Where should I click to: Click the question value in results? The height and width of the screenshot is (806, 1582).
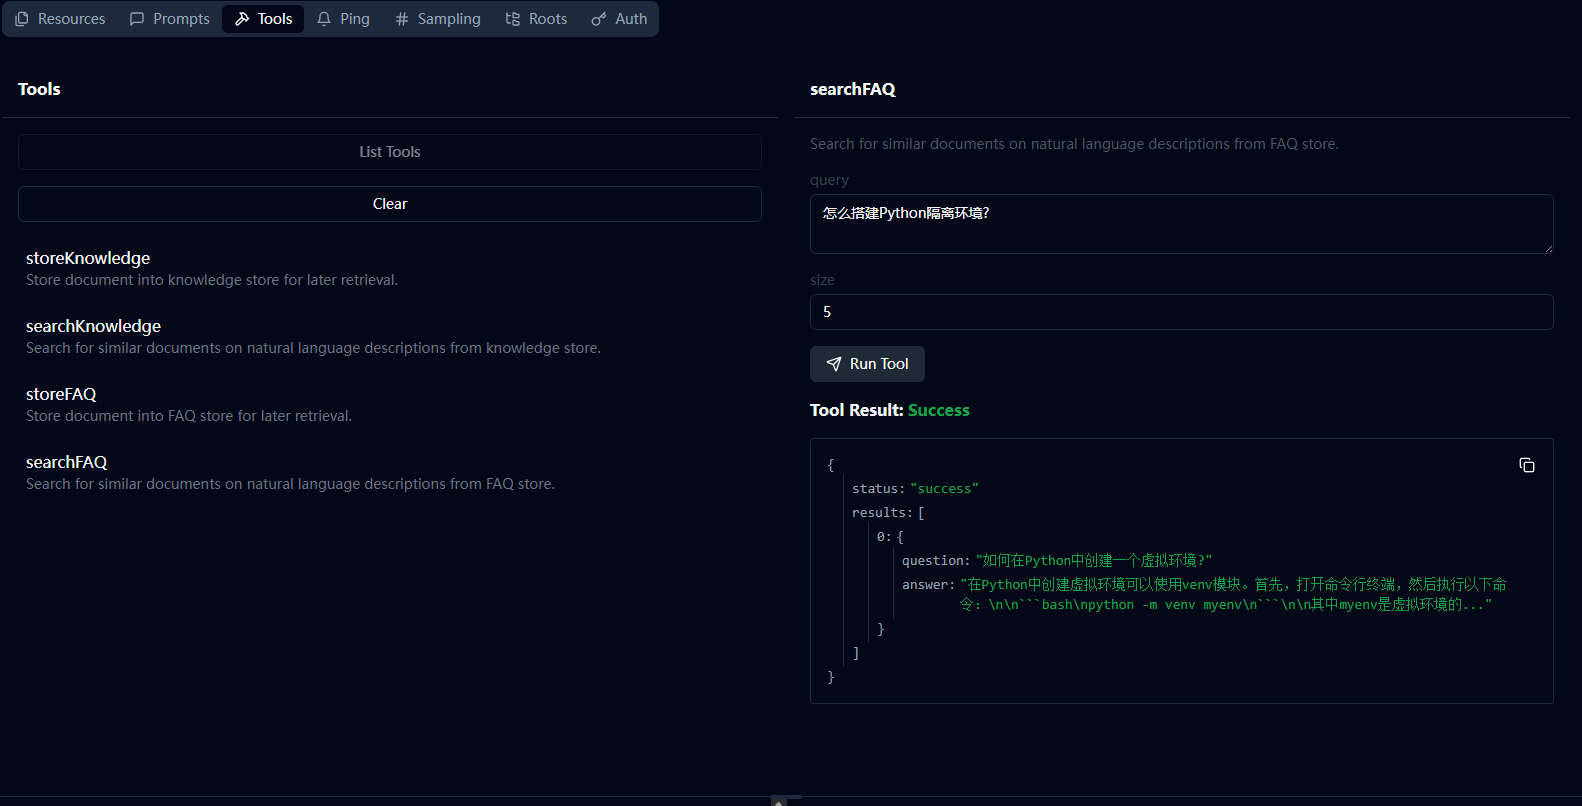click(x=1093, y=561)
